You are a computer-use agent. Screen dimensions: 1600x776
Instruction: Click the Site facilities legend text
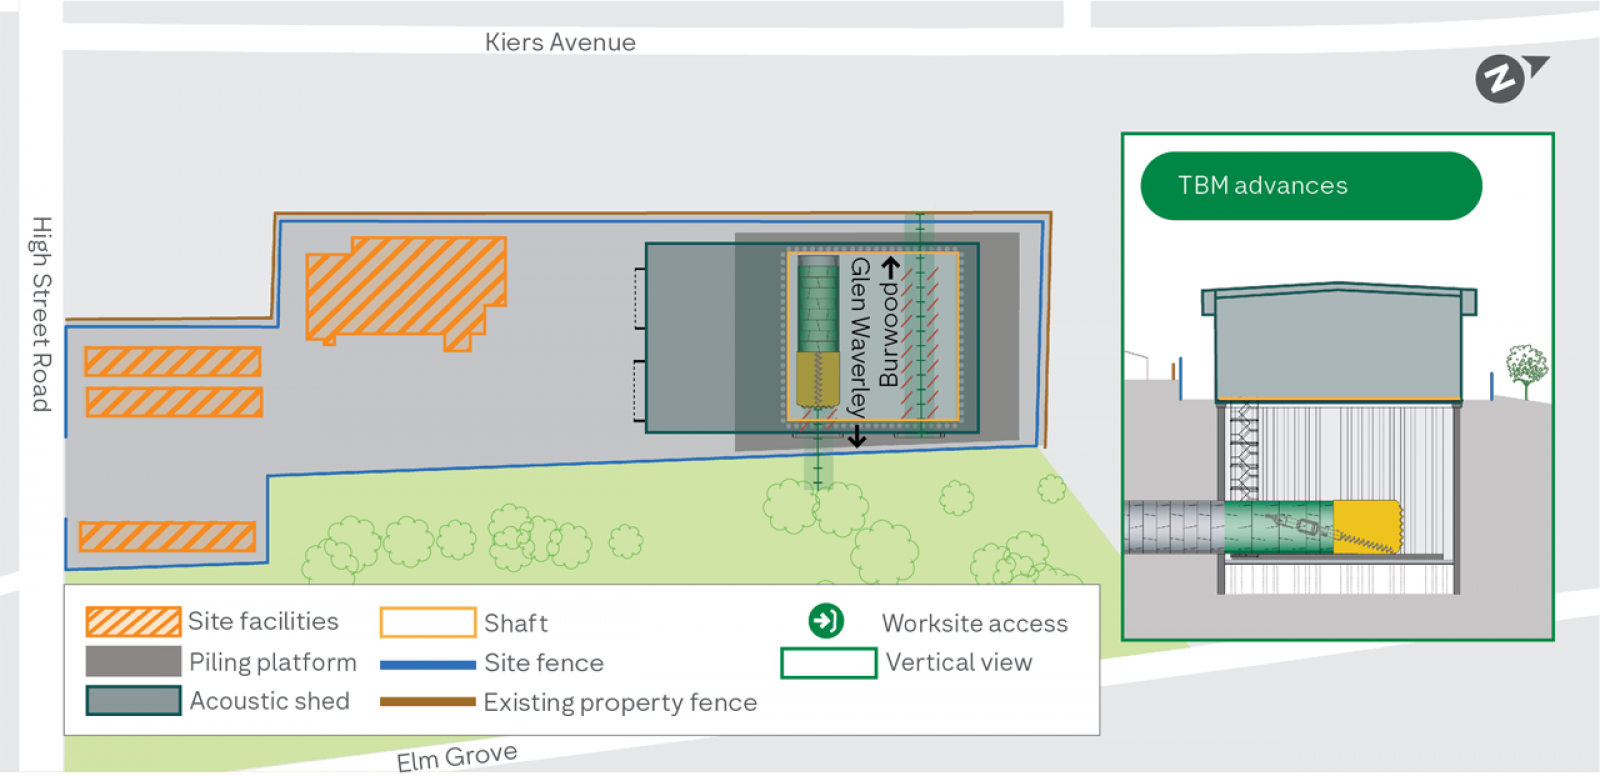pos(264,621)
